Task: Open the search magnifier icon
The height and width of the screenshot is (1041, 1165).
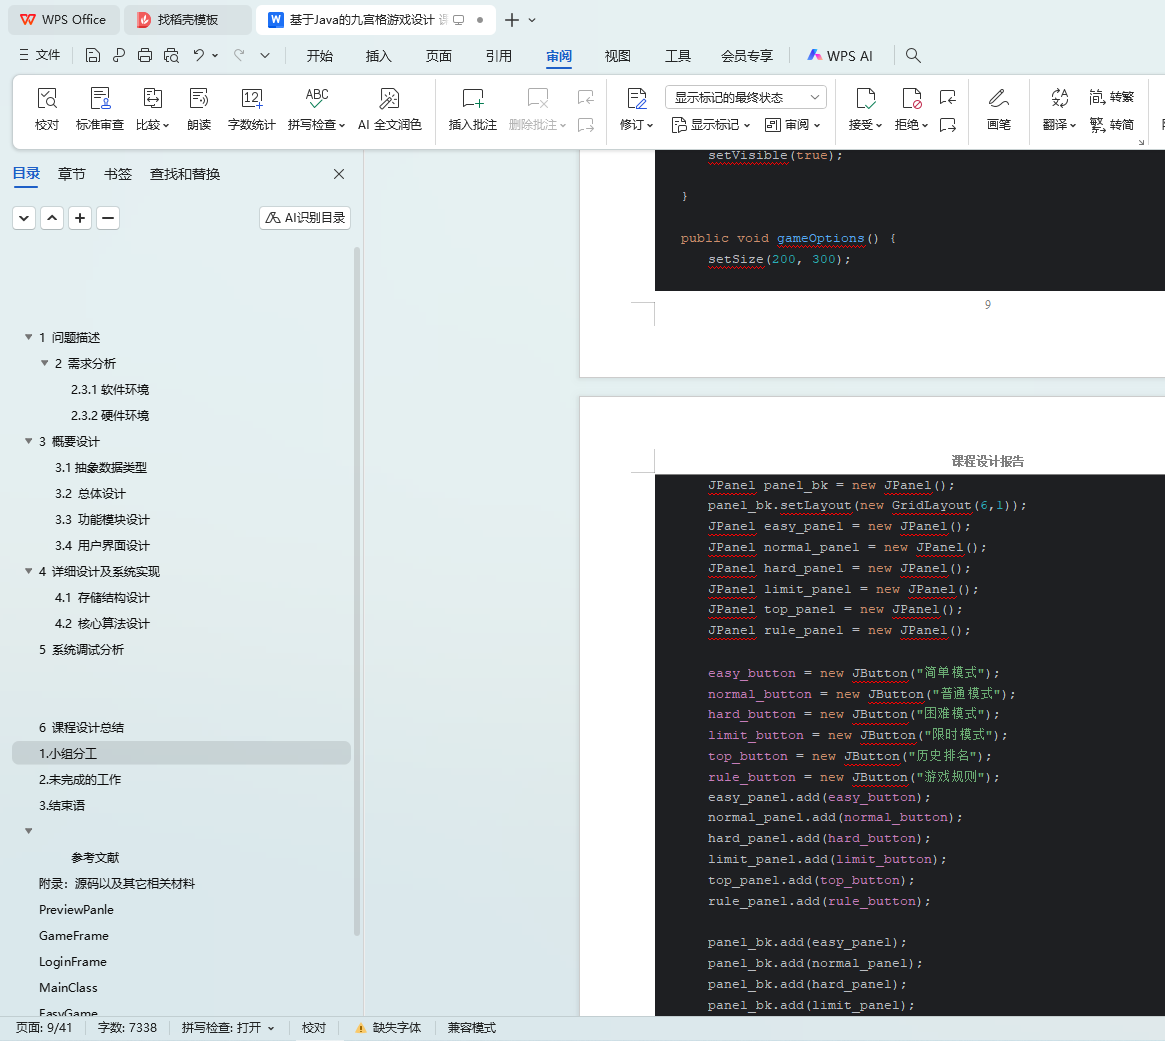Action: tap(913, 55)
